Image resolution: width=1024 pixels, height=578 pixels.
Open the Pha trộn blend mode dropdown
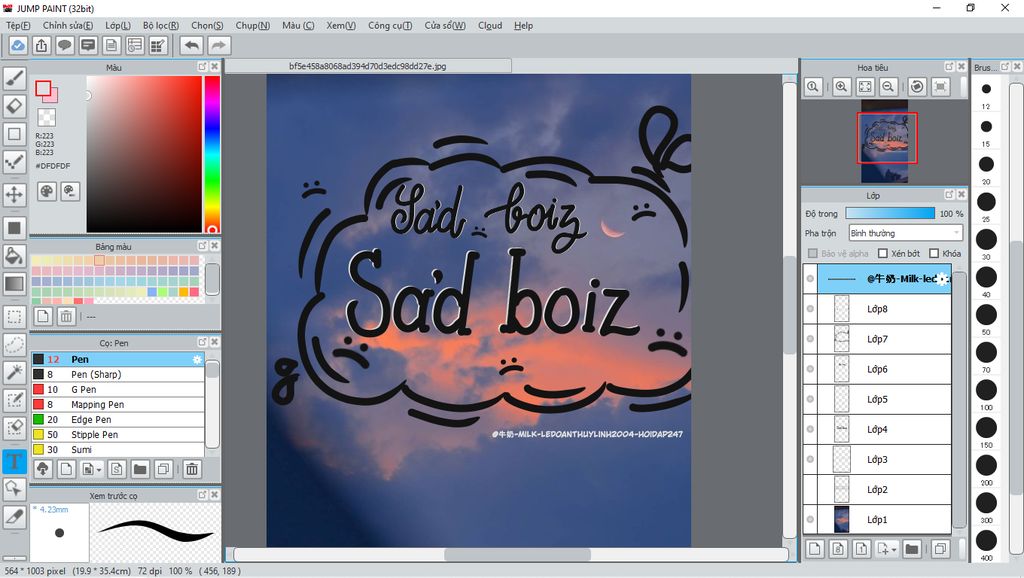(905, 233)
